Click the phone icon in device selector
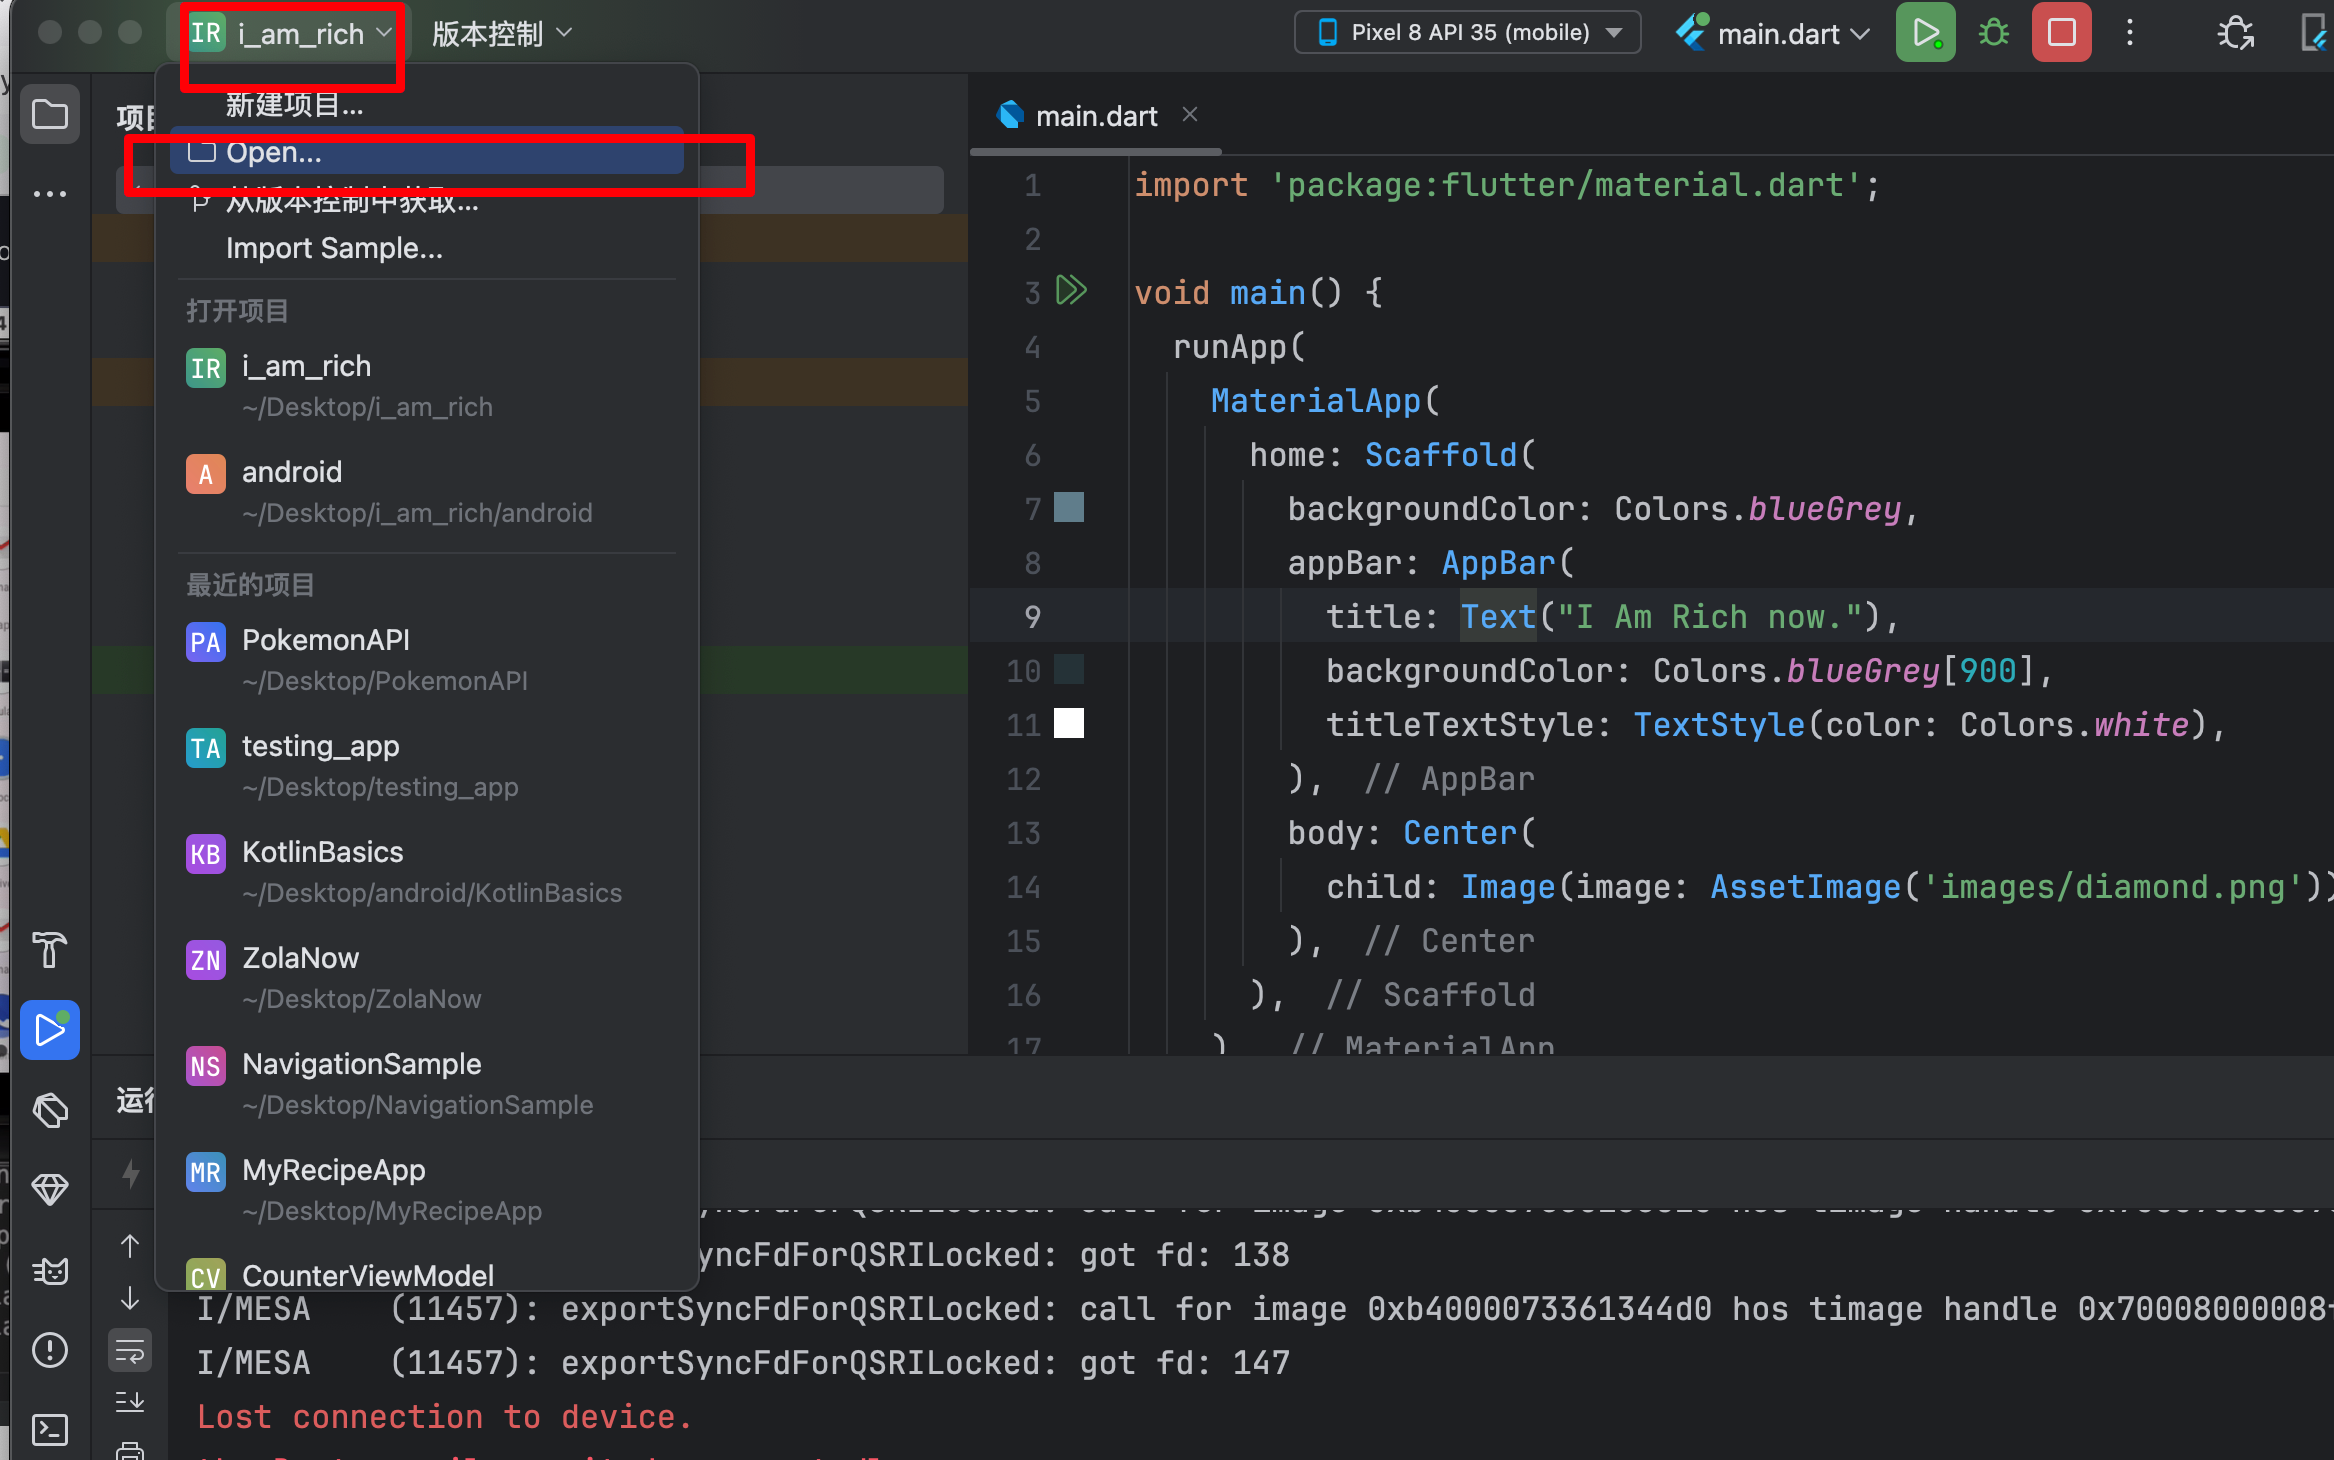This screenshot has height=1460, width=2334. pyautogui.click(x=1327, y=33)
